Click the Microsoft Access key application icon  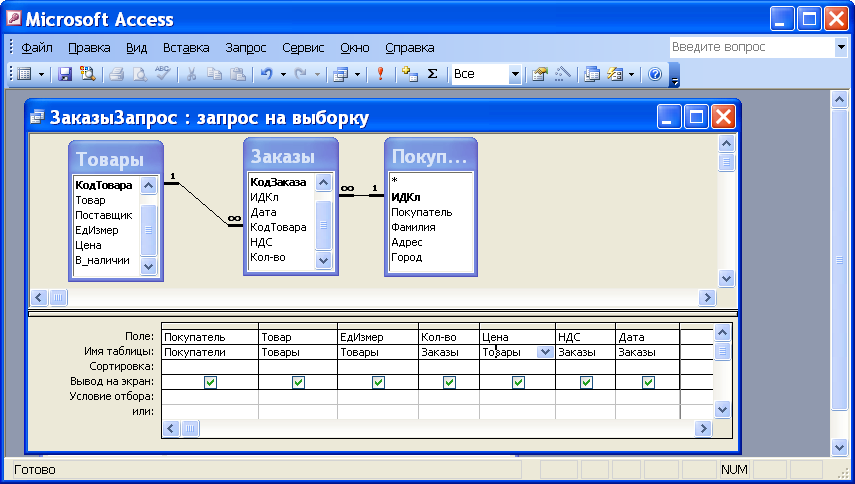tap(14, 19)
